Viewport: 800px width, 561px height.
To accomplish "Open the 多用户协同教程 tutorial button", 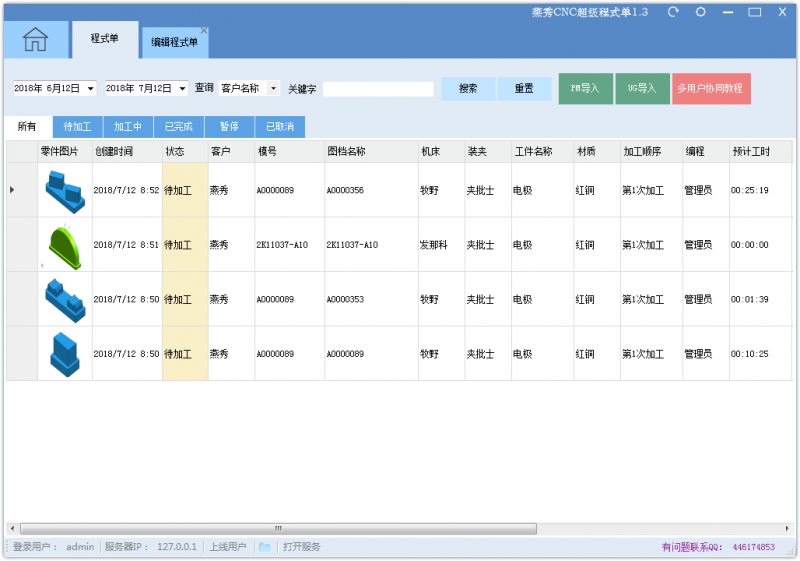I will click(x=711, y=89).
